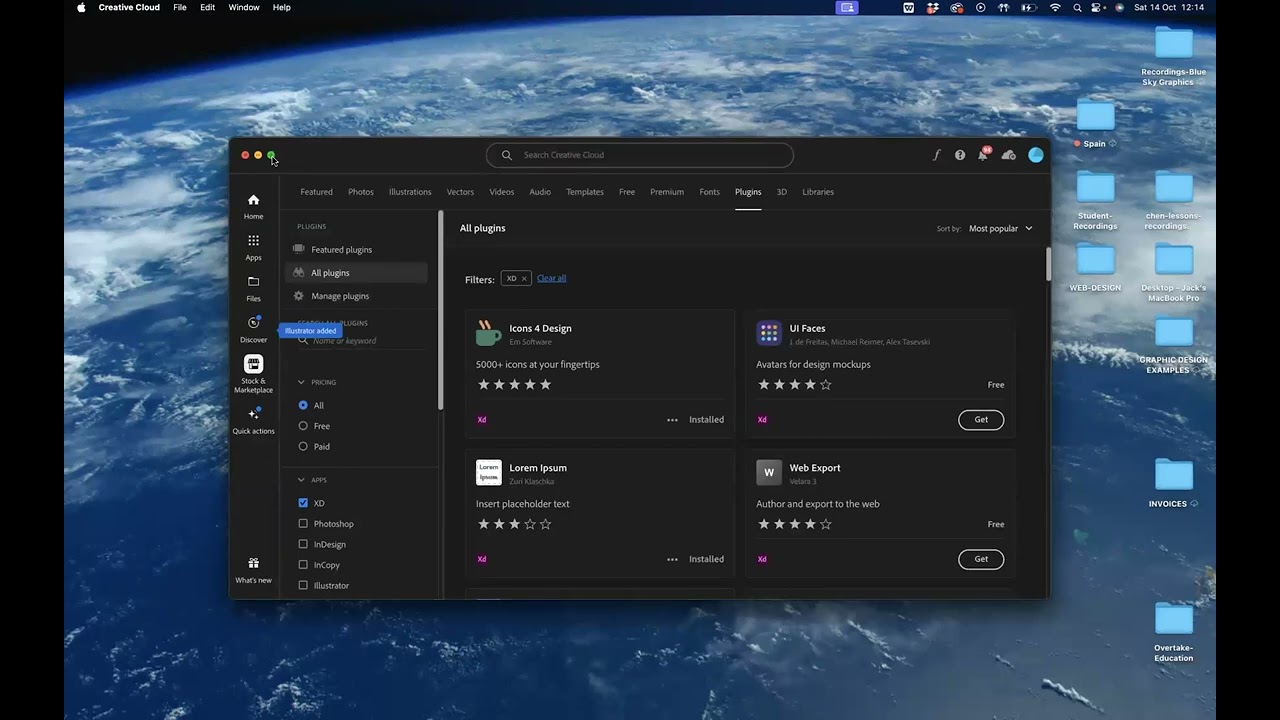Open Wi-Fi status in menu bar
1280x720 pixels.
coord(1055,7)
